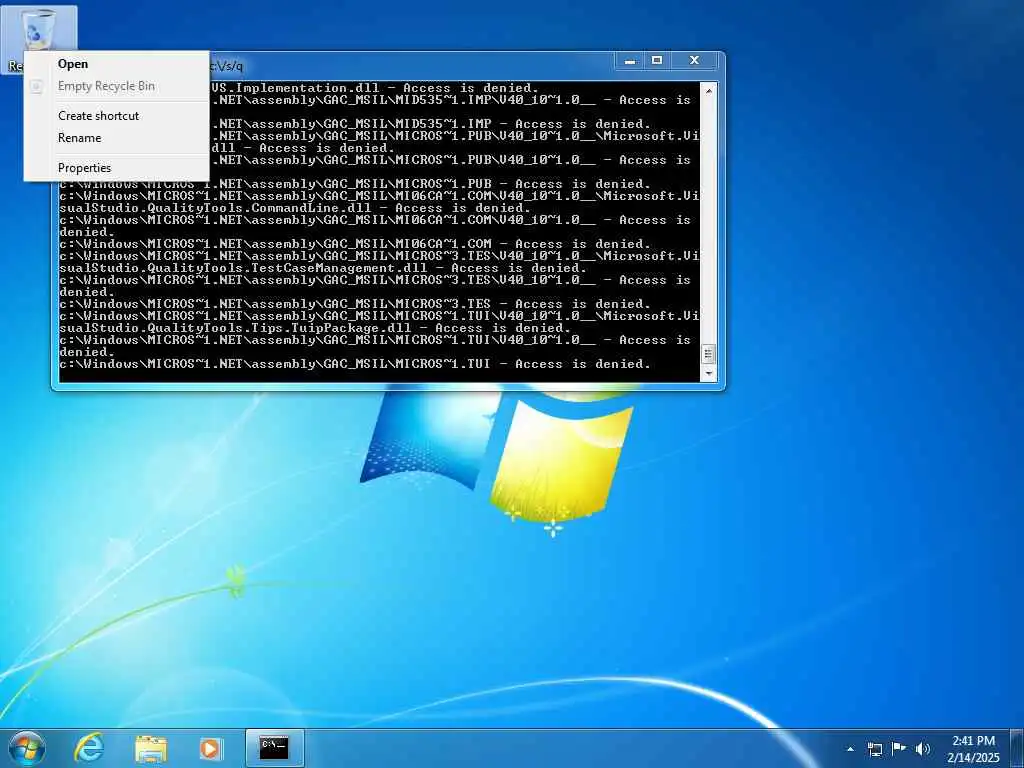Open the Windows Start menu orb
1024x768 pixels.
coord(27,748)
